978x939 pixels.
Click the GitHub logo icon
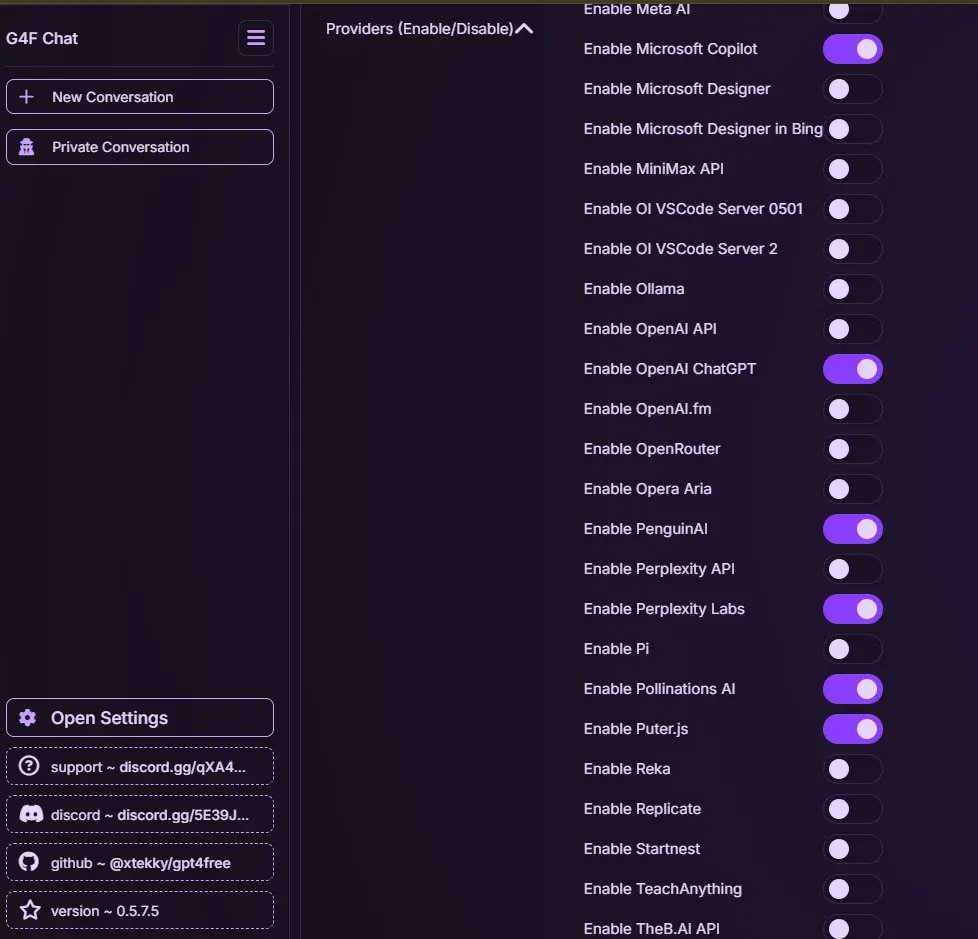point(29,862)
